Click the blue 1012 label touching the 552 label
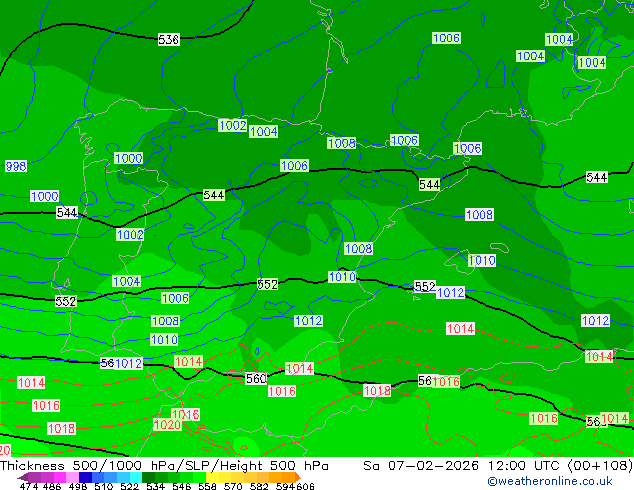This screenshot has width=634, height=490. 450,293
